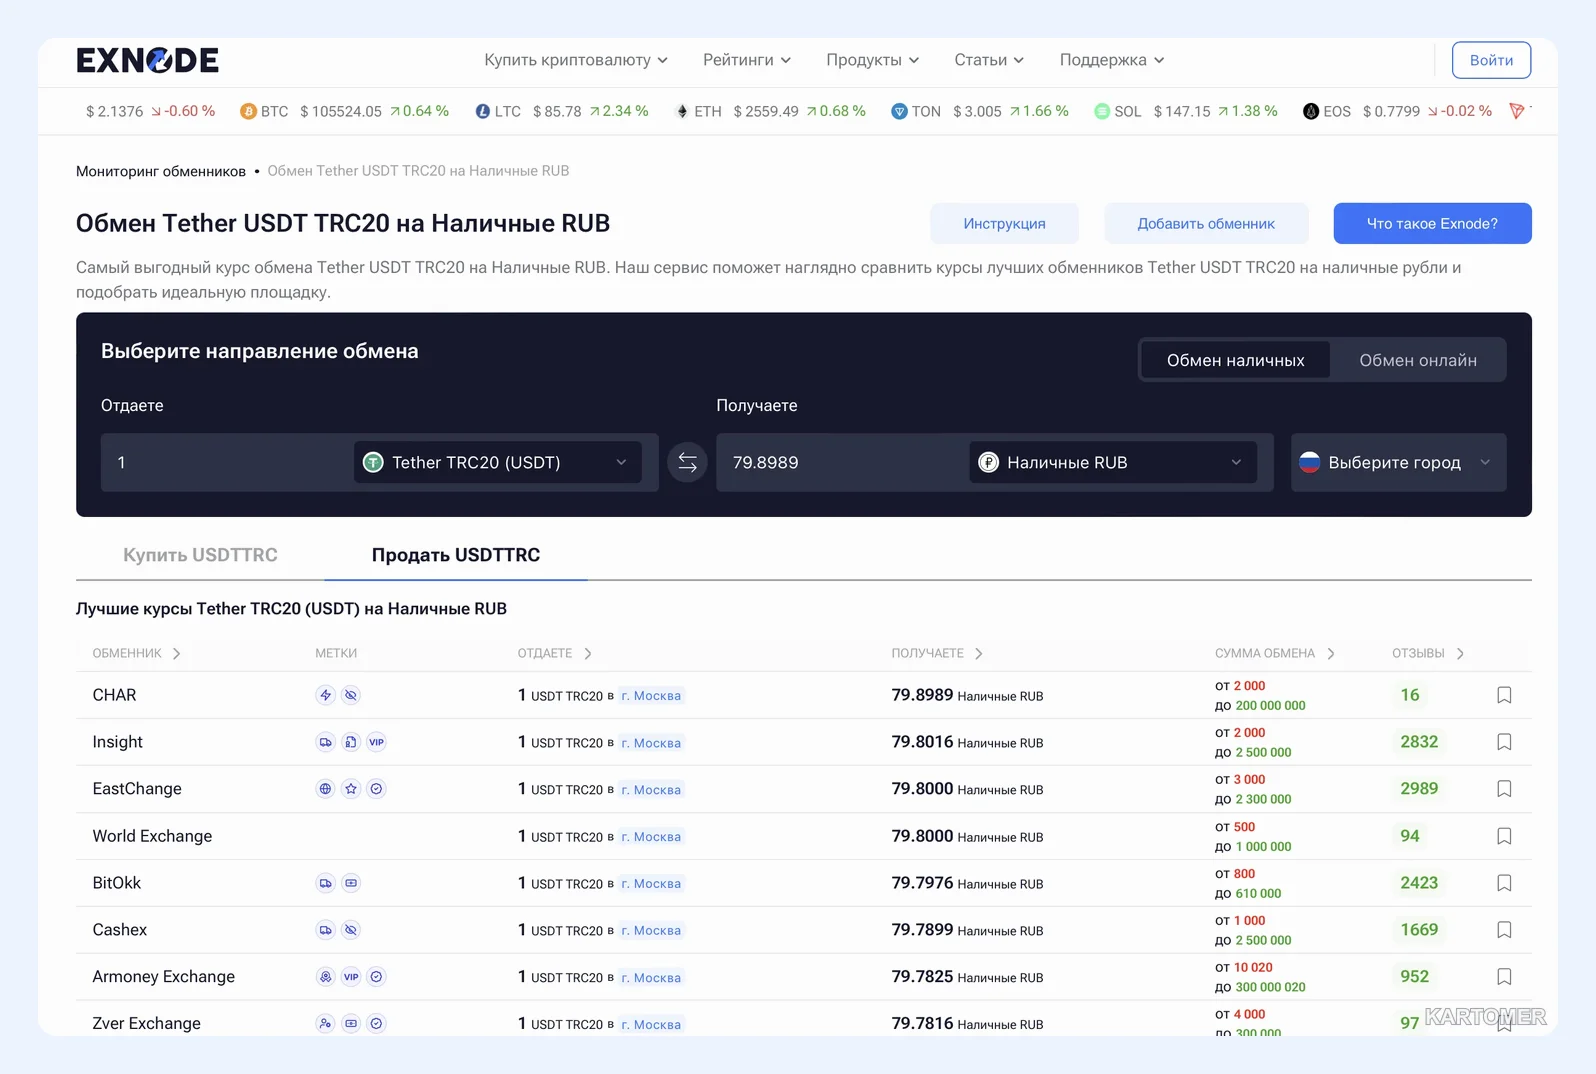This screenshot has width=1596, height=1074.
Task: Switch to the Обмен онлайн mode
Action: (1418, 360)
